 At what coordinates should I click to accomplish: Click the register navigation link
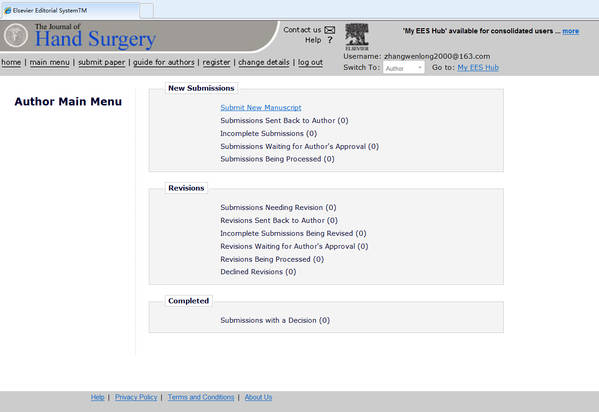(216, 62)
